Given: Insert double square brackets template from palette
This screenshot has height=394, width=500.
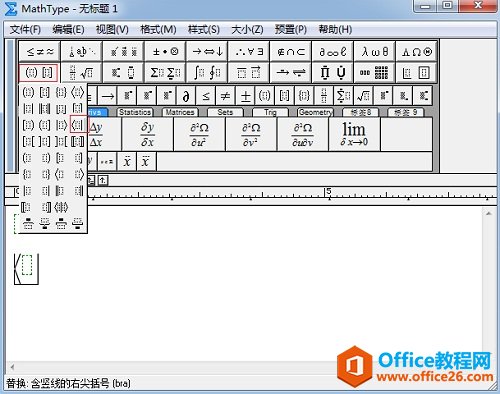Looking at the screenshot, I should click(78, 142).
